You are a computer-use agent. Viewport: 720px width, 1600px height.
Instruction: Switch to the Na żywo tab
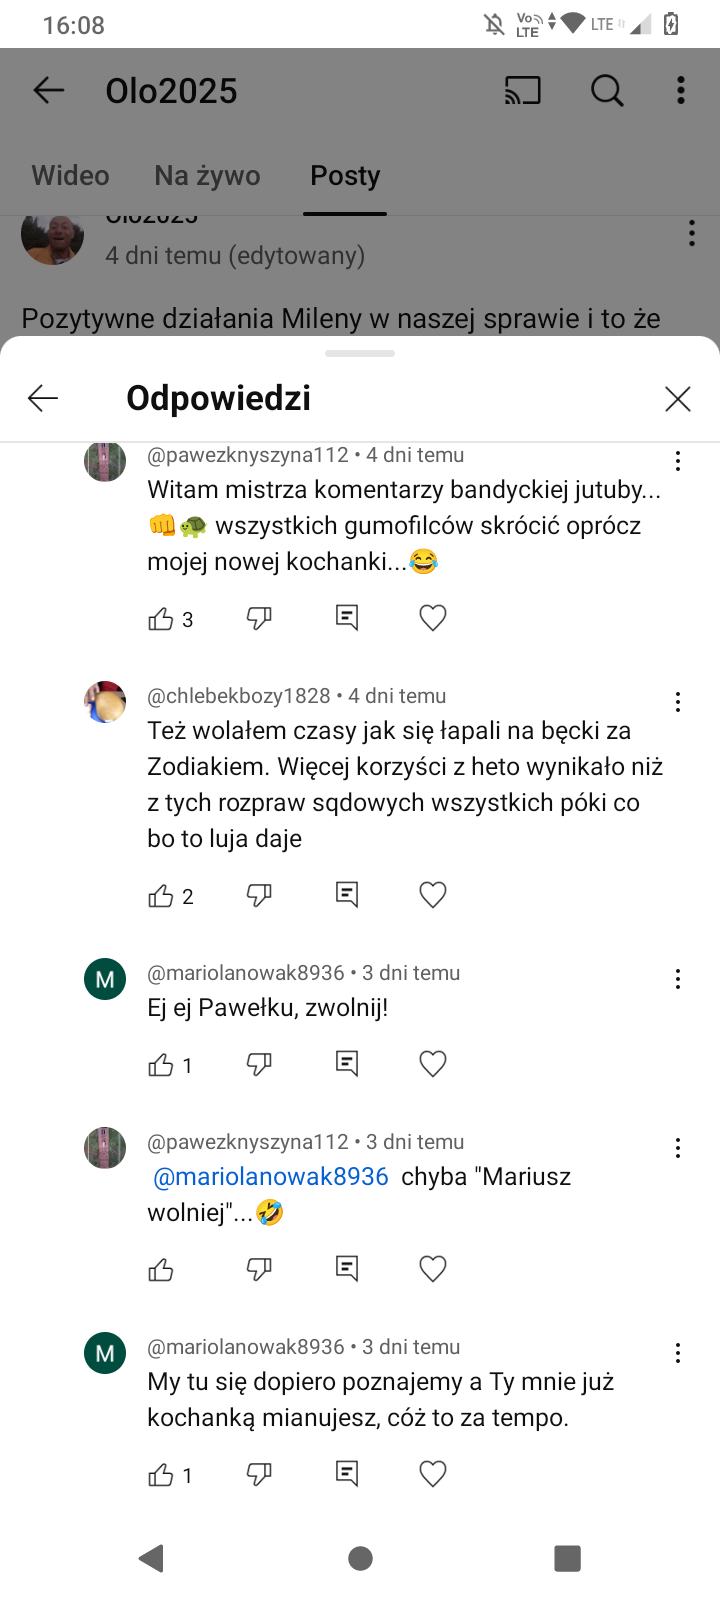click(207, 176)
